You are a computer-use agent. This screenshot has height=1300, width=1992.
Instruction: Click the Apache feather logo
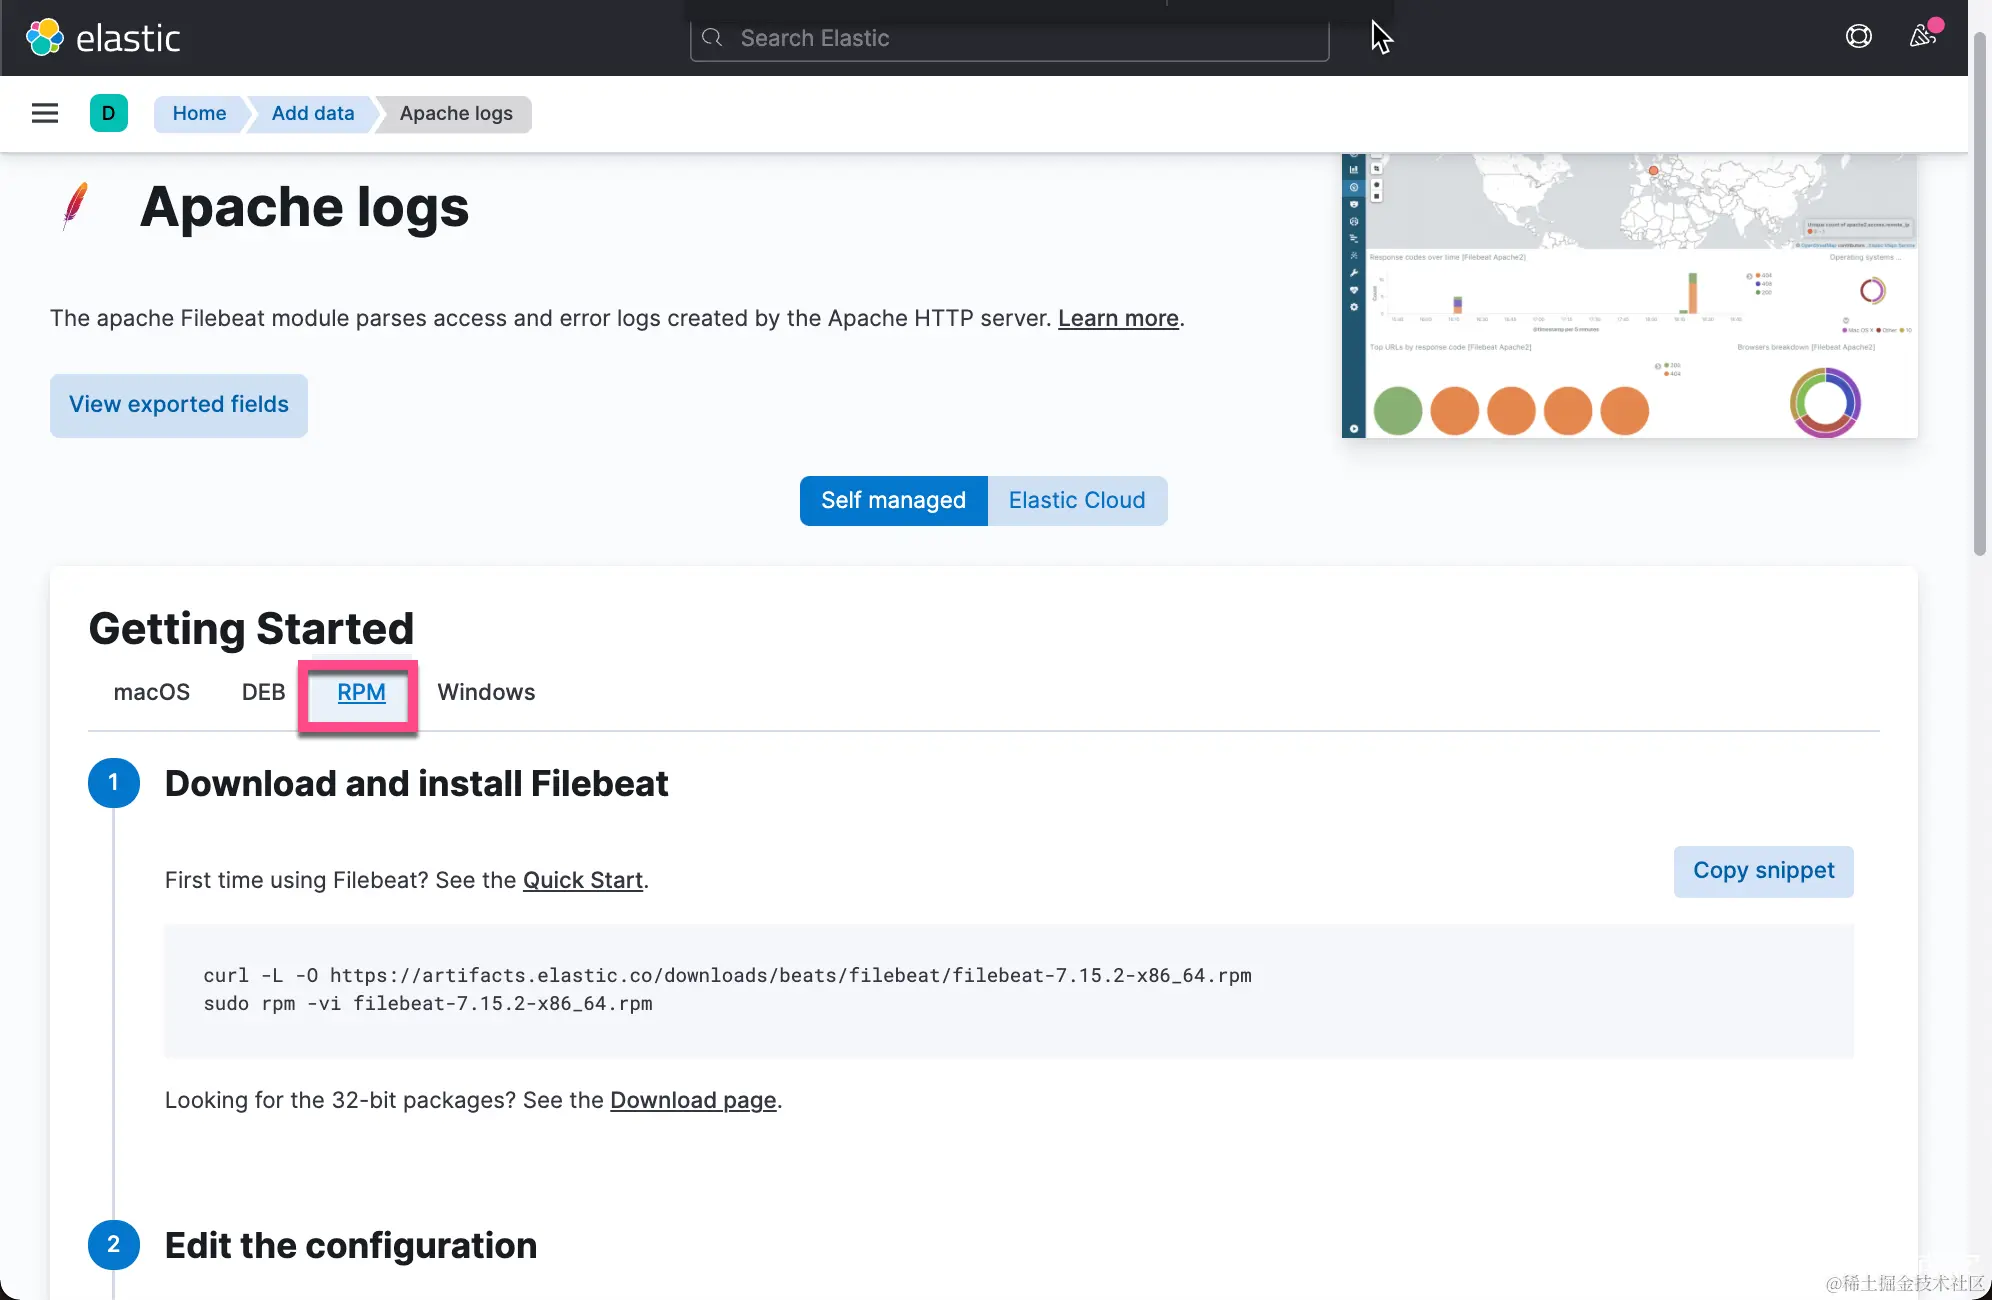[x=75, y=206]
